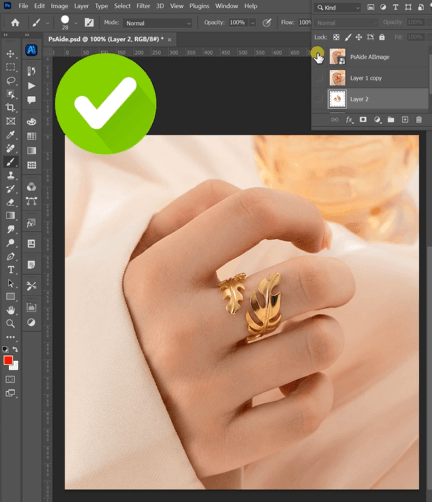Toggle visibility of Layer 2
Image resolution: width=432 pixels, height=502 pixels.
click(319, 99)
